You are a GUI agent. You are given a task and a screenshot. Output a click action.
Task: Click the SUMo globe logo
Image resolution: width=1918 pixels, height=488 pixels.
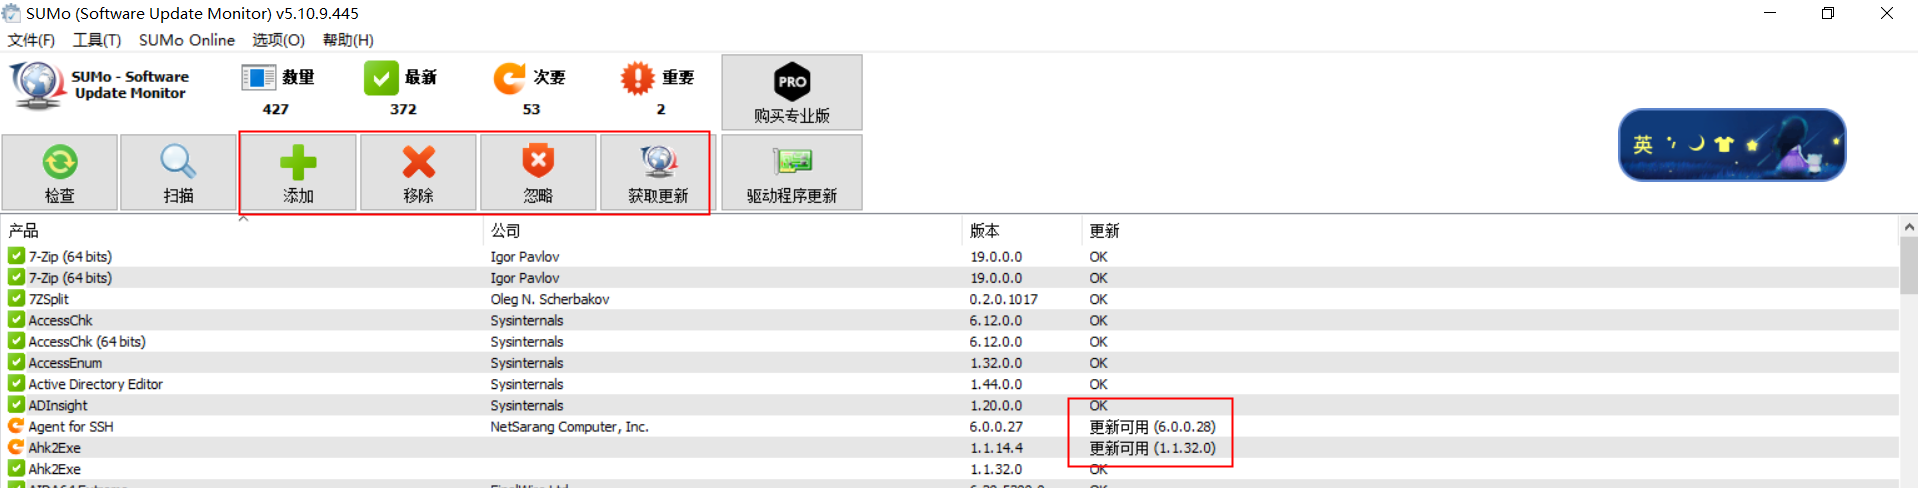38,85
